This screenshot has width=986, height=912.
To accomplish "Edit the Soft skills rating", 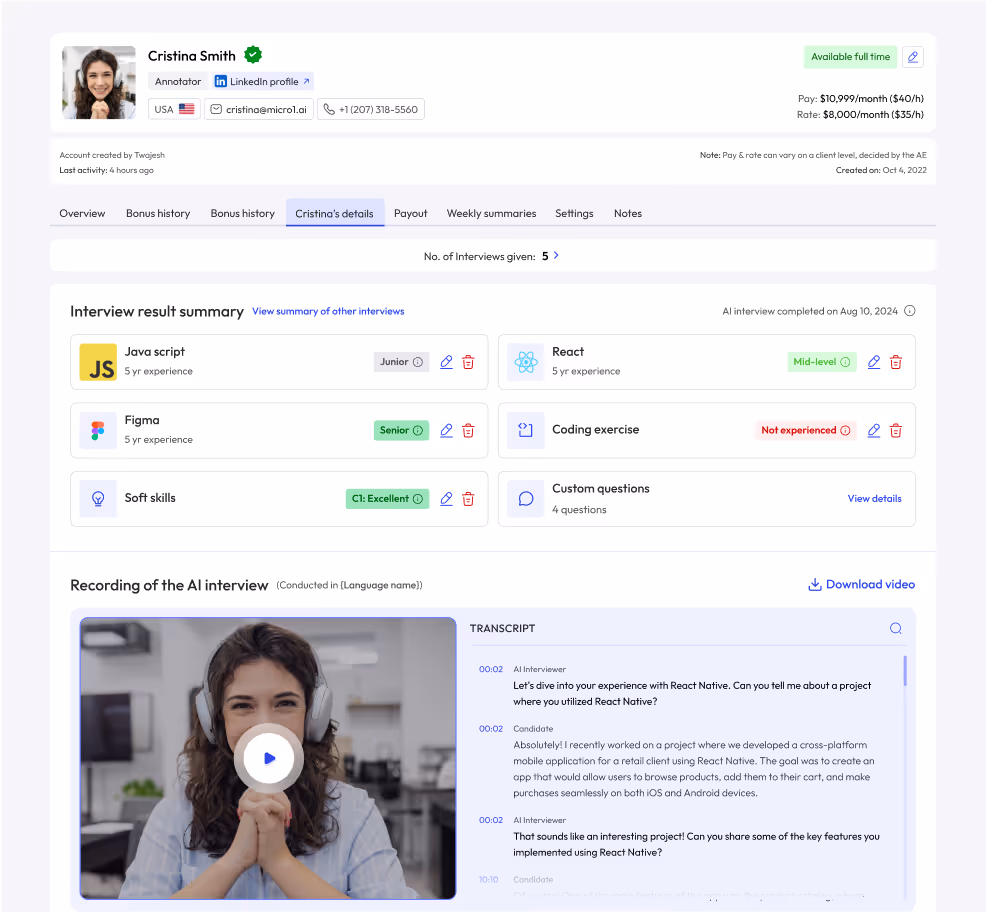I will [x=446, y=499].
